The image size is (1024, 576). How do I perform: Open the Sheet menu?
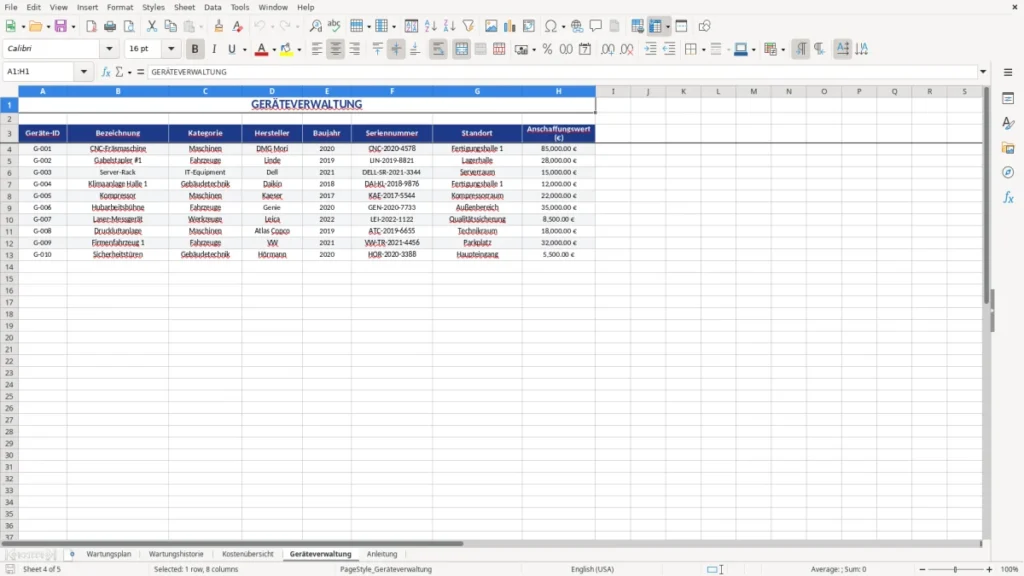[184, 7]
